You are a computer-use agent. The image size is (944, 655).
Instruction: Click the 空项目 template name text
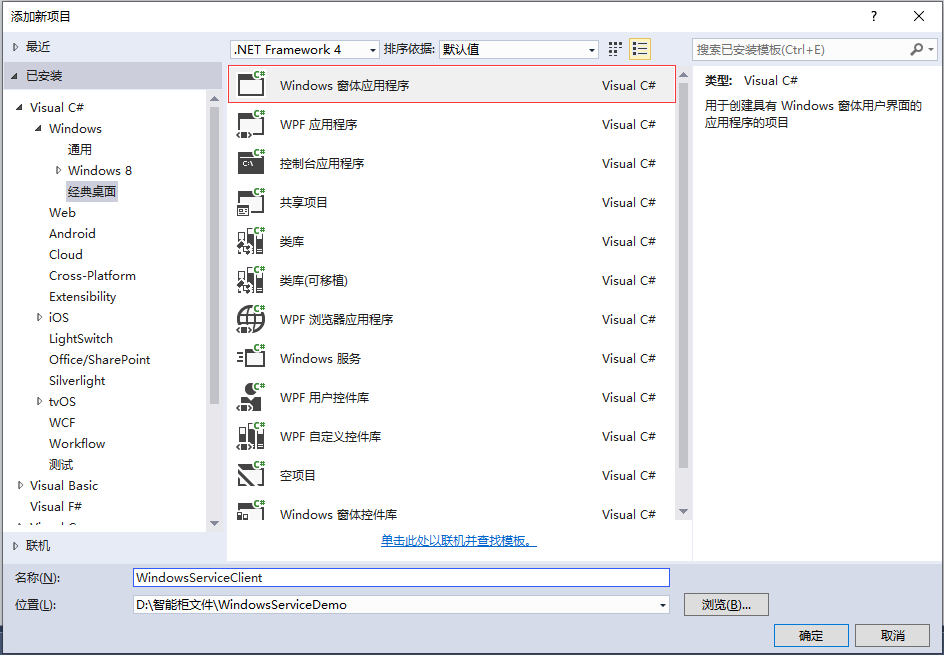297,476
